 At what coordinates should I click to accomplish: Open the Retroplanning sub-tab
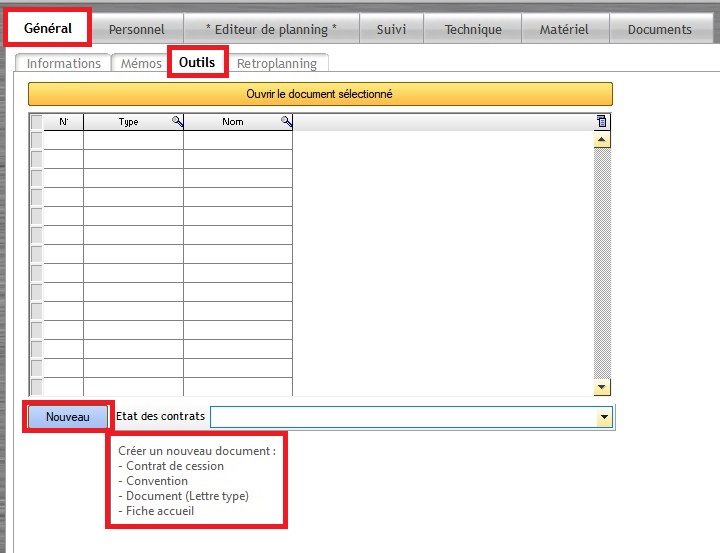pos(276,64)
